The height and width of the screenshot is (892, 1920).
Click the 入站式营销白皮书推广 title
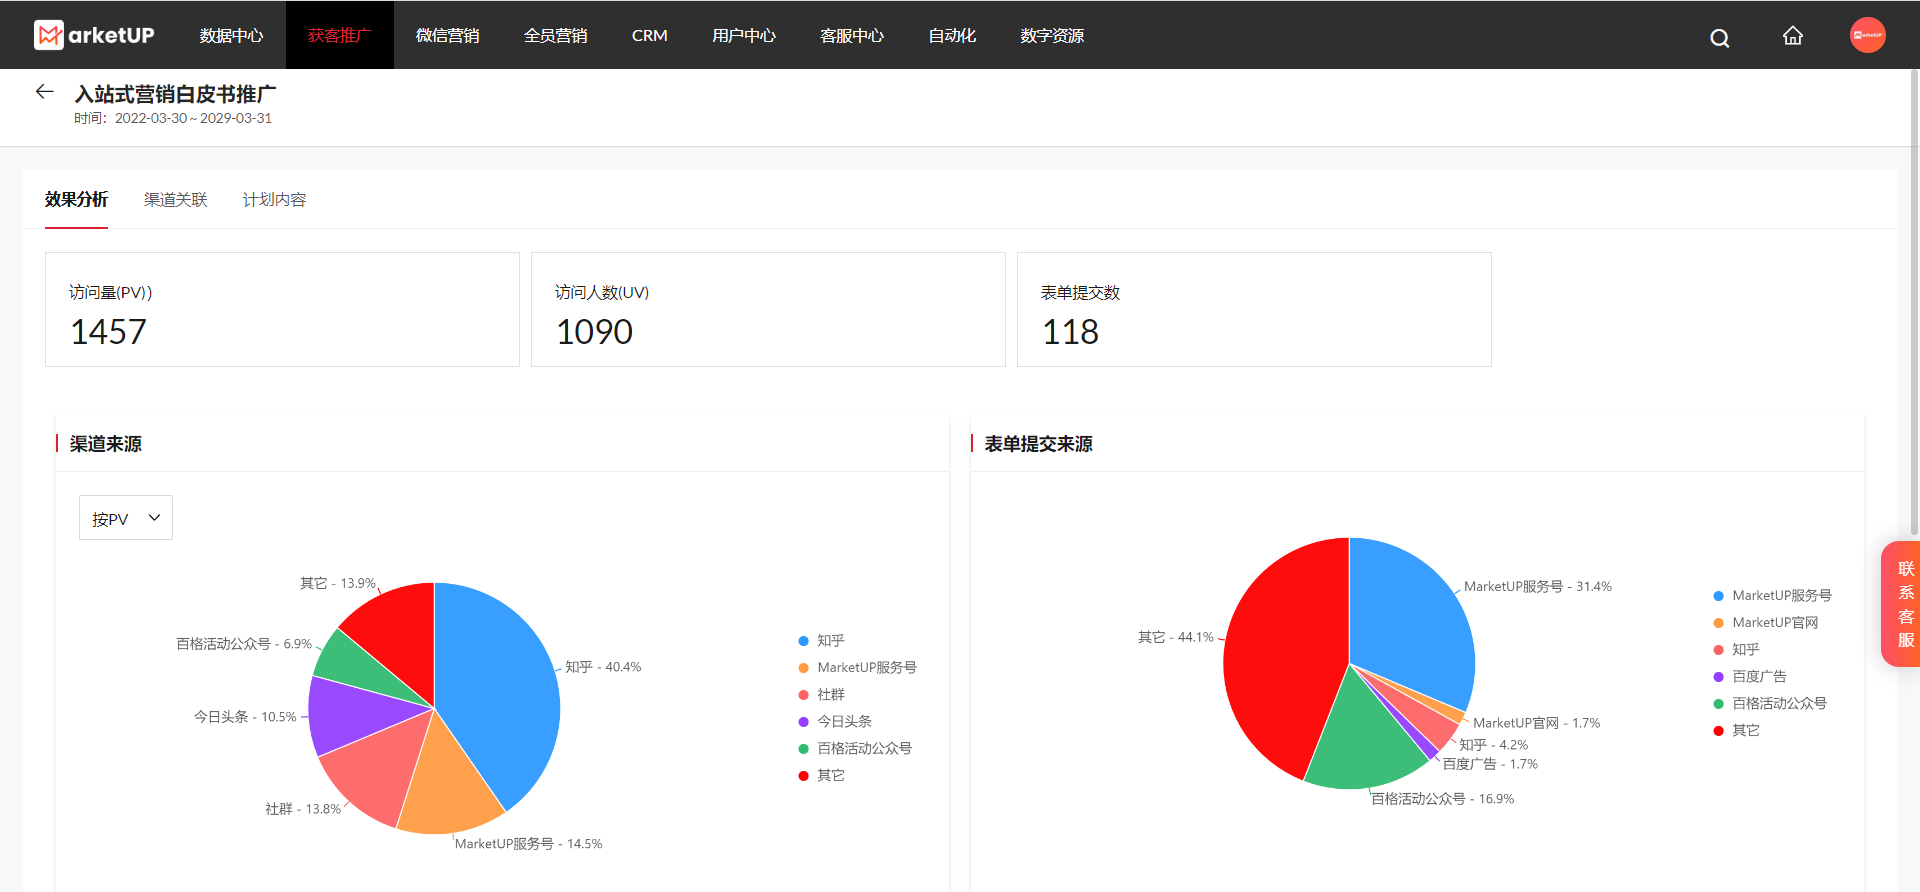coord(175,94)
